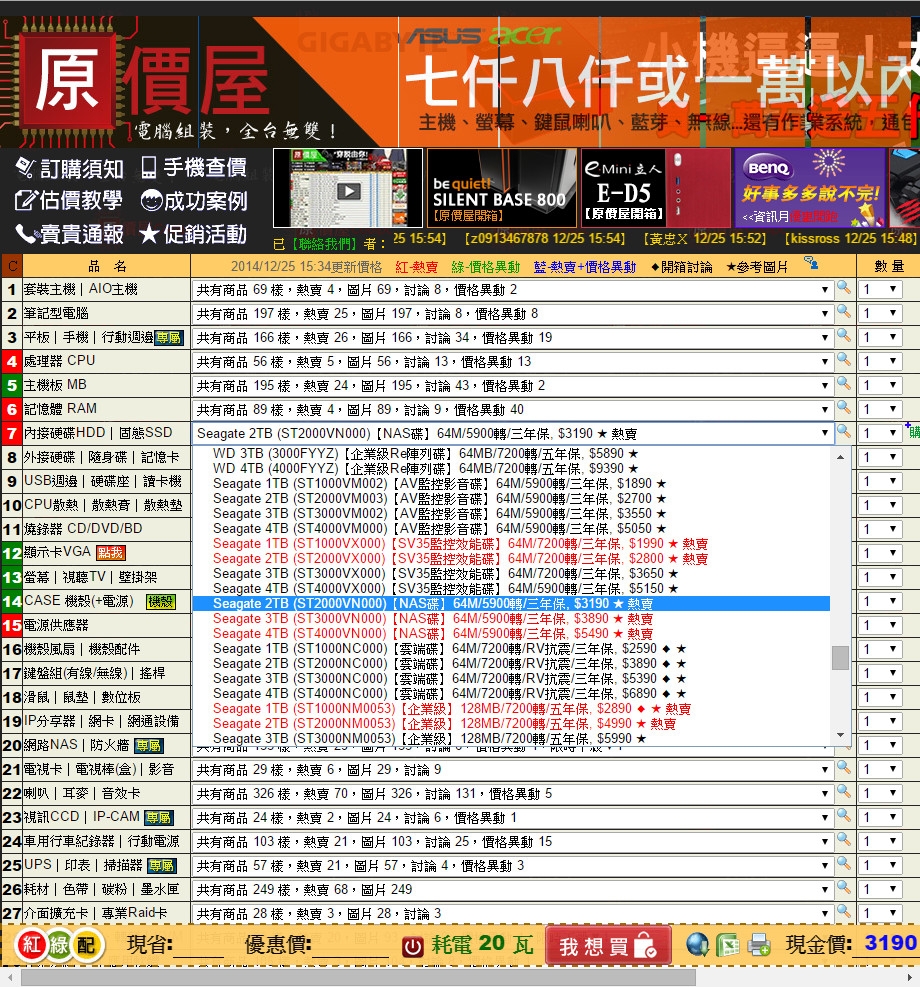Click the globe web icon in bottom bar

pyautogui.click(x=697, y=945)
